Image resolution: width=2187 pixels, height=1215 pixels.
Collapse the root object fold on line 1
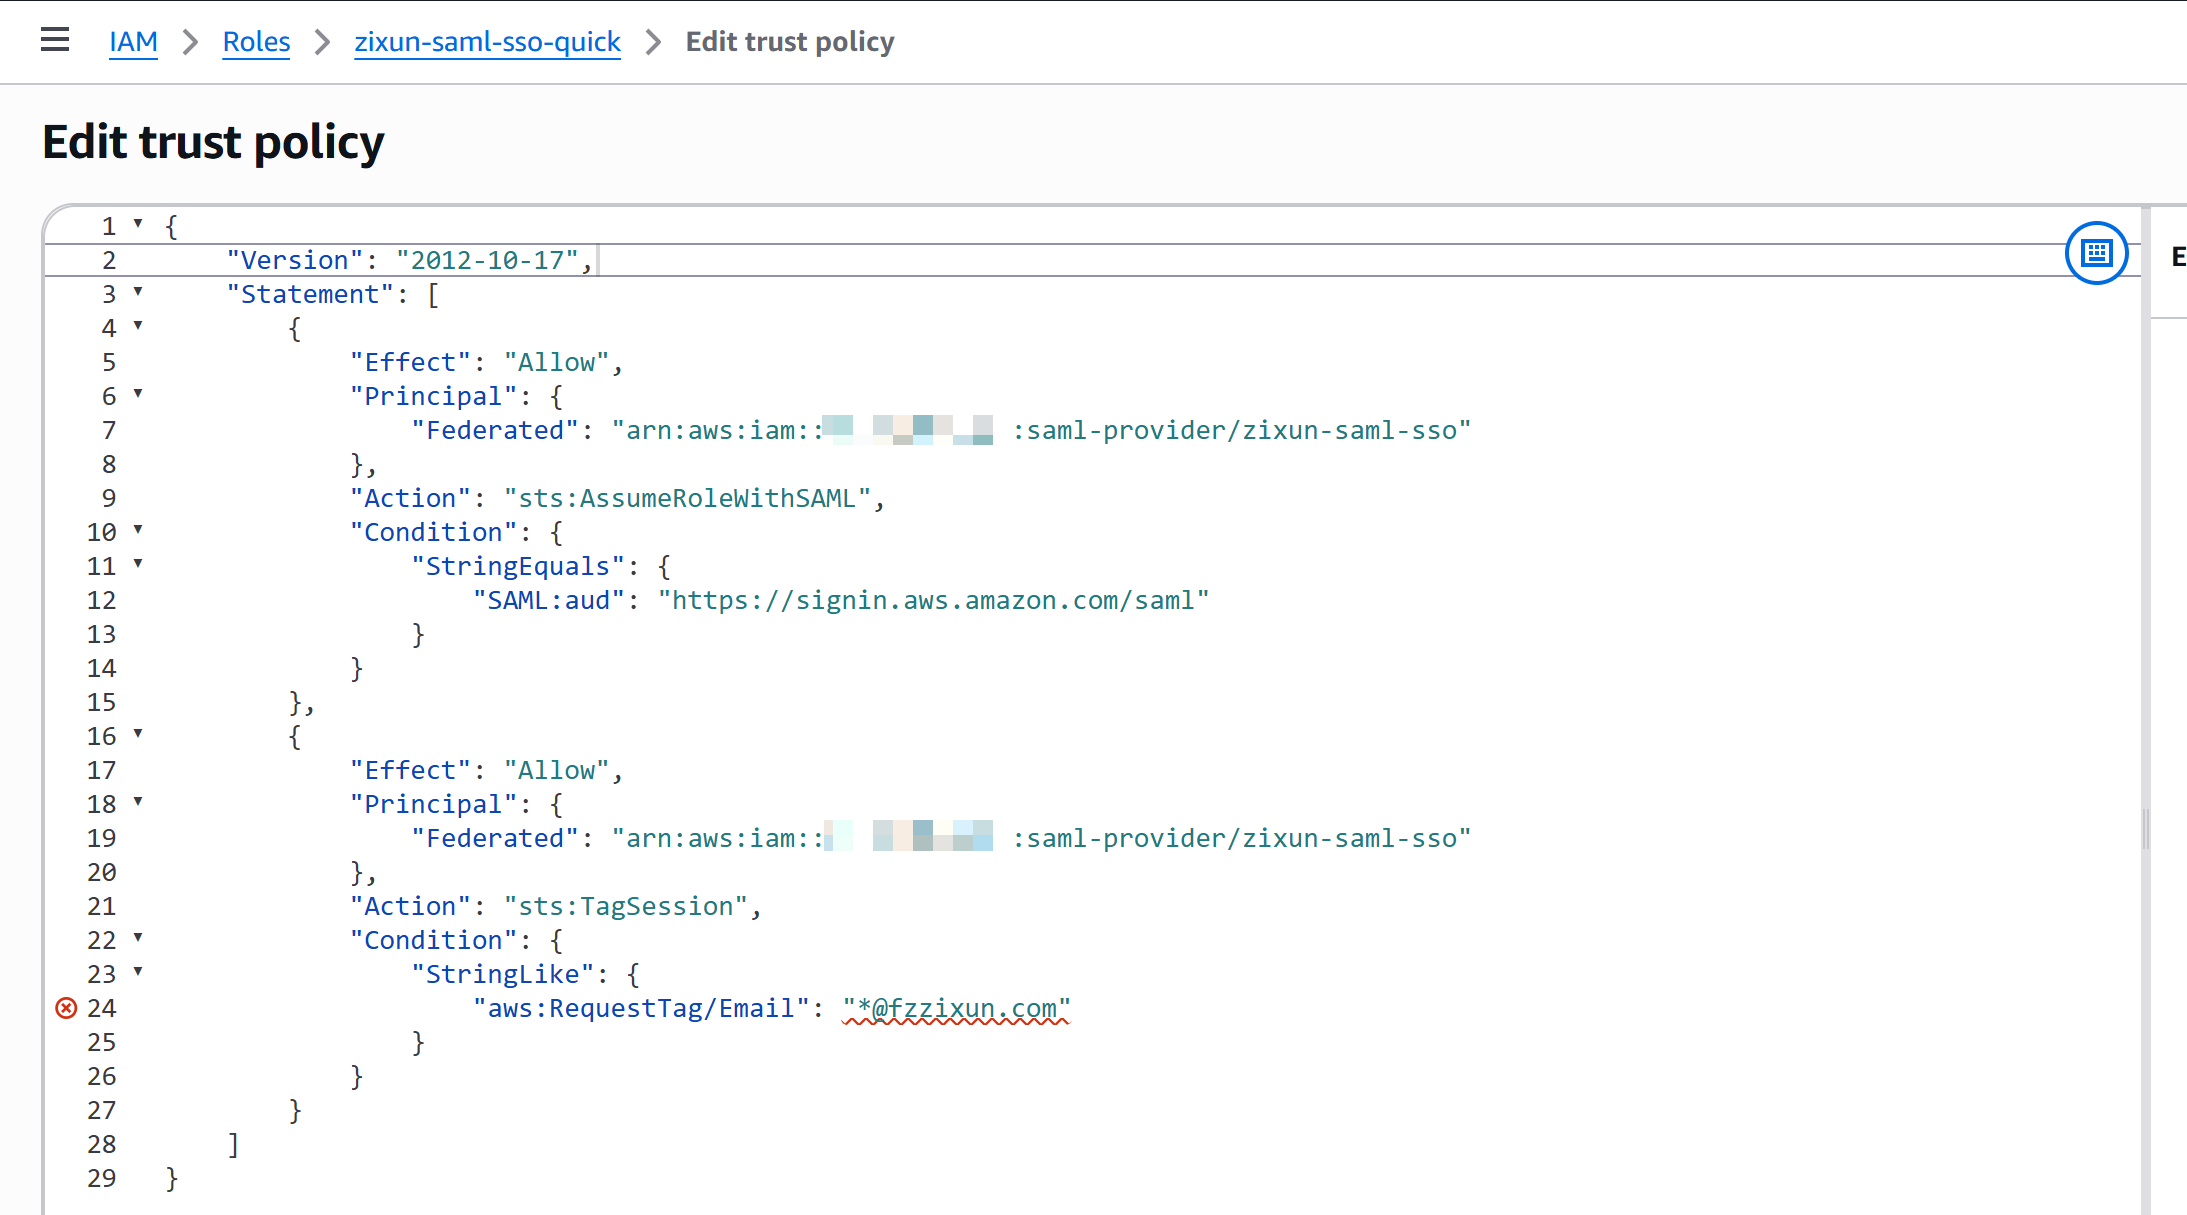pyautogui.click(x=138, y=224)
